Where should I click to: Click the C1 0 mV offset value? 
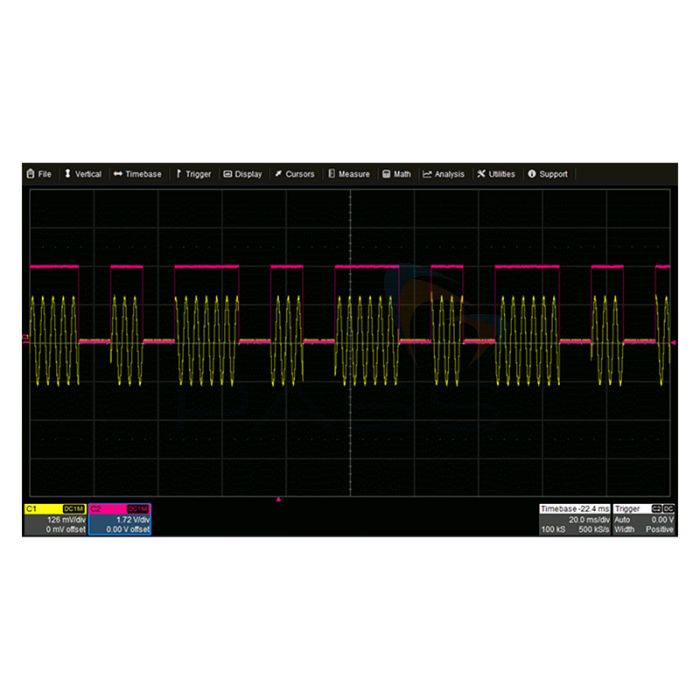pyautogui.click(x=65, y=529)
